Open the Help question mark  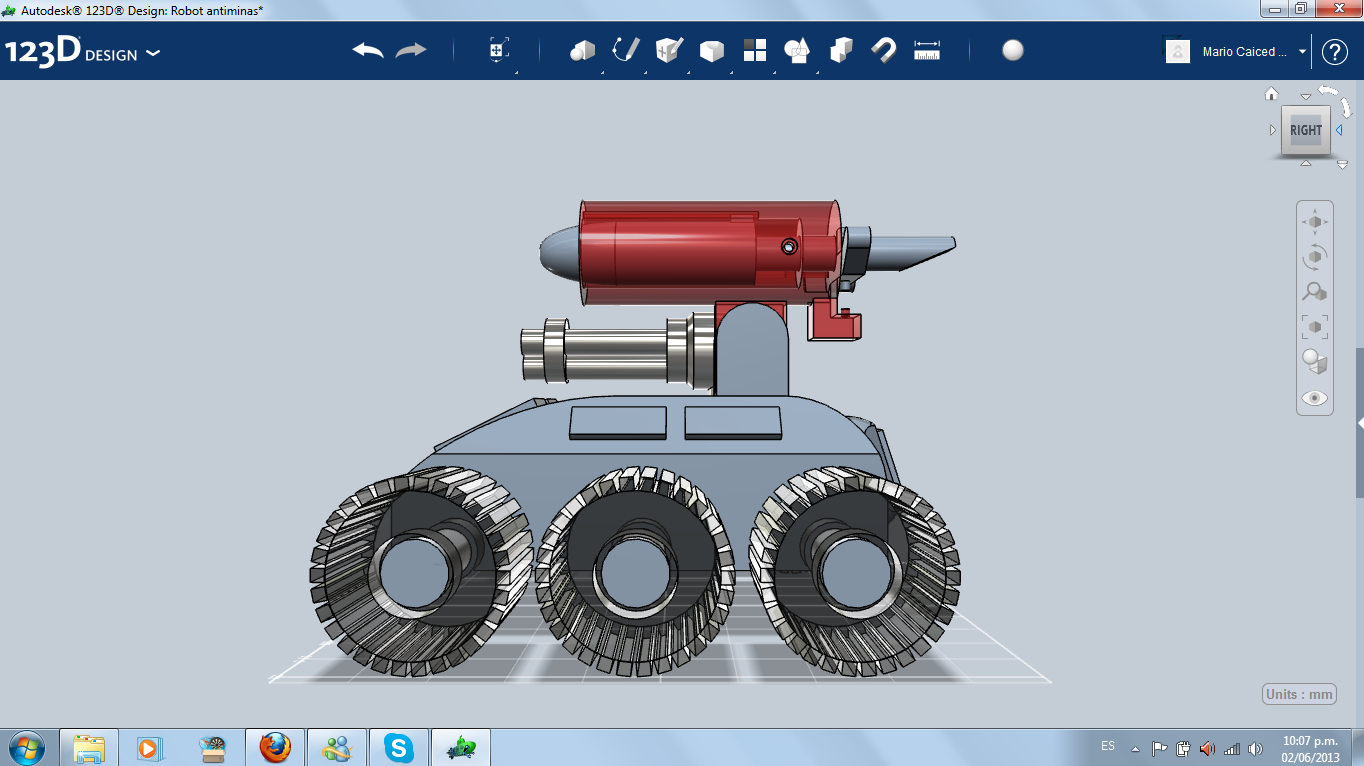[1335, 52]
